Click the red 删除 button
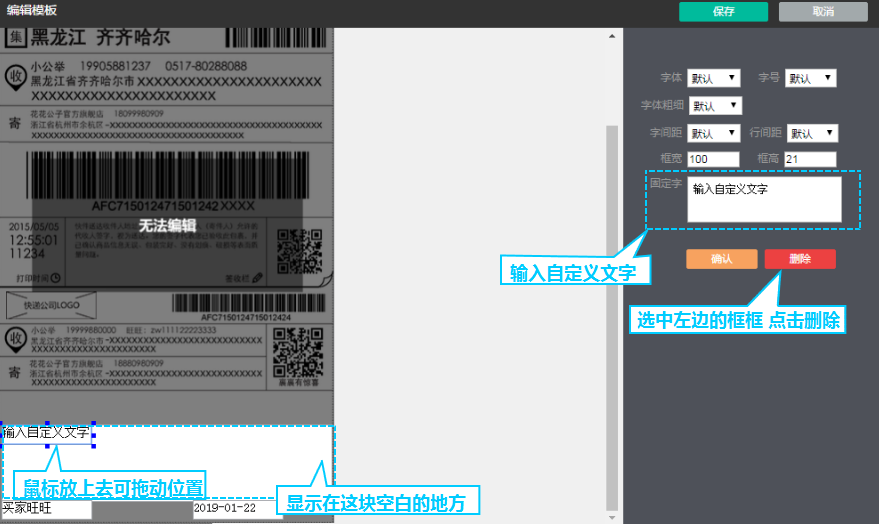879x524 pixels. pos(800,259)
